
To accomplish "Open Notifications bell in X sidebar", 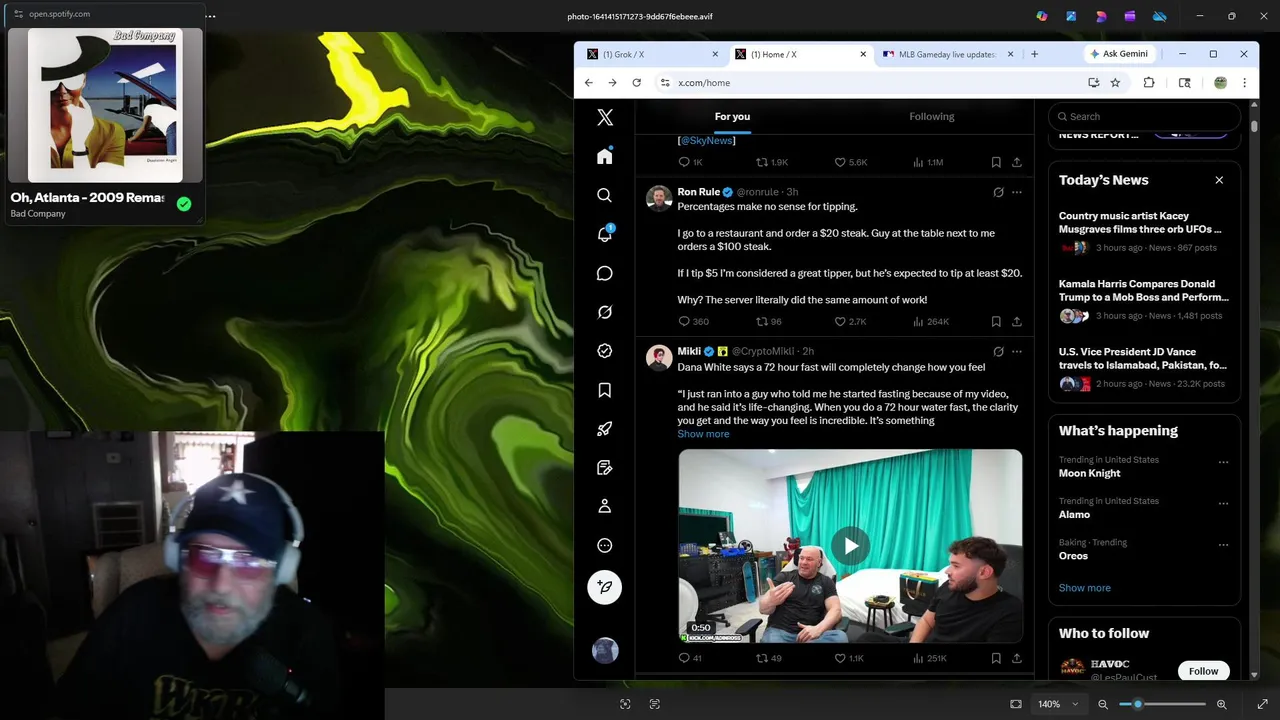I will [x=604, y=234].
